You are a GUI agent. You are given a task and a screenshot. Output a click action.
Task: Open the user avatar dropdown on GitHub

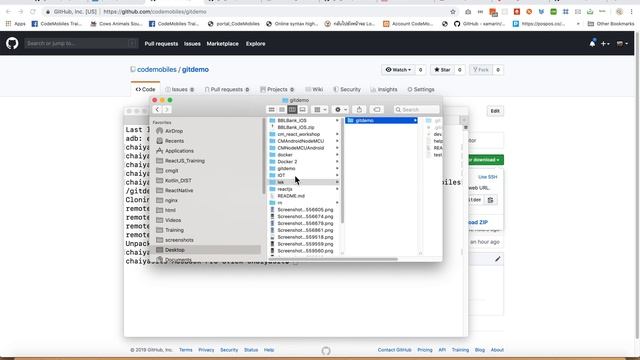622,44
